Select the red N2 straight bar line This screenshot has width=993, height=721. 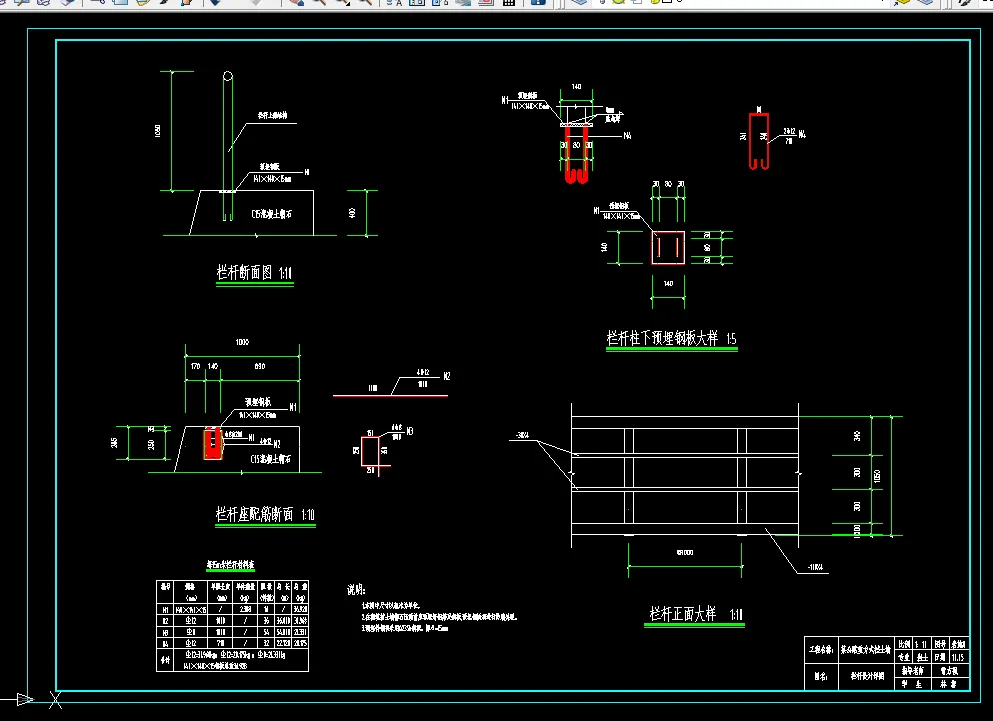click(x=390, y=395)
